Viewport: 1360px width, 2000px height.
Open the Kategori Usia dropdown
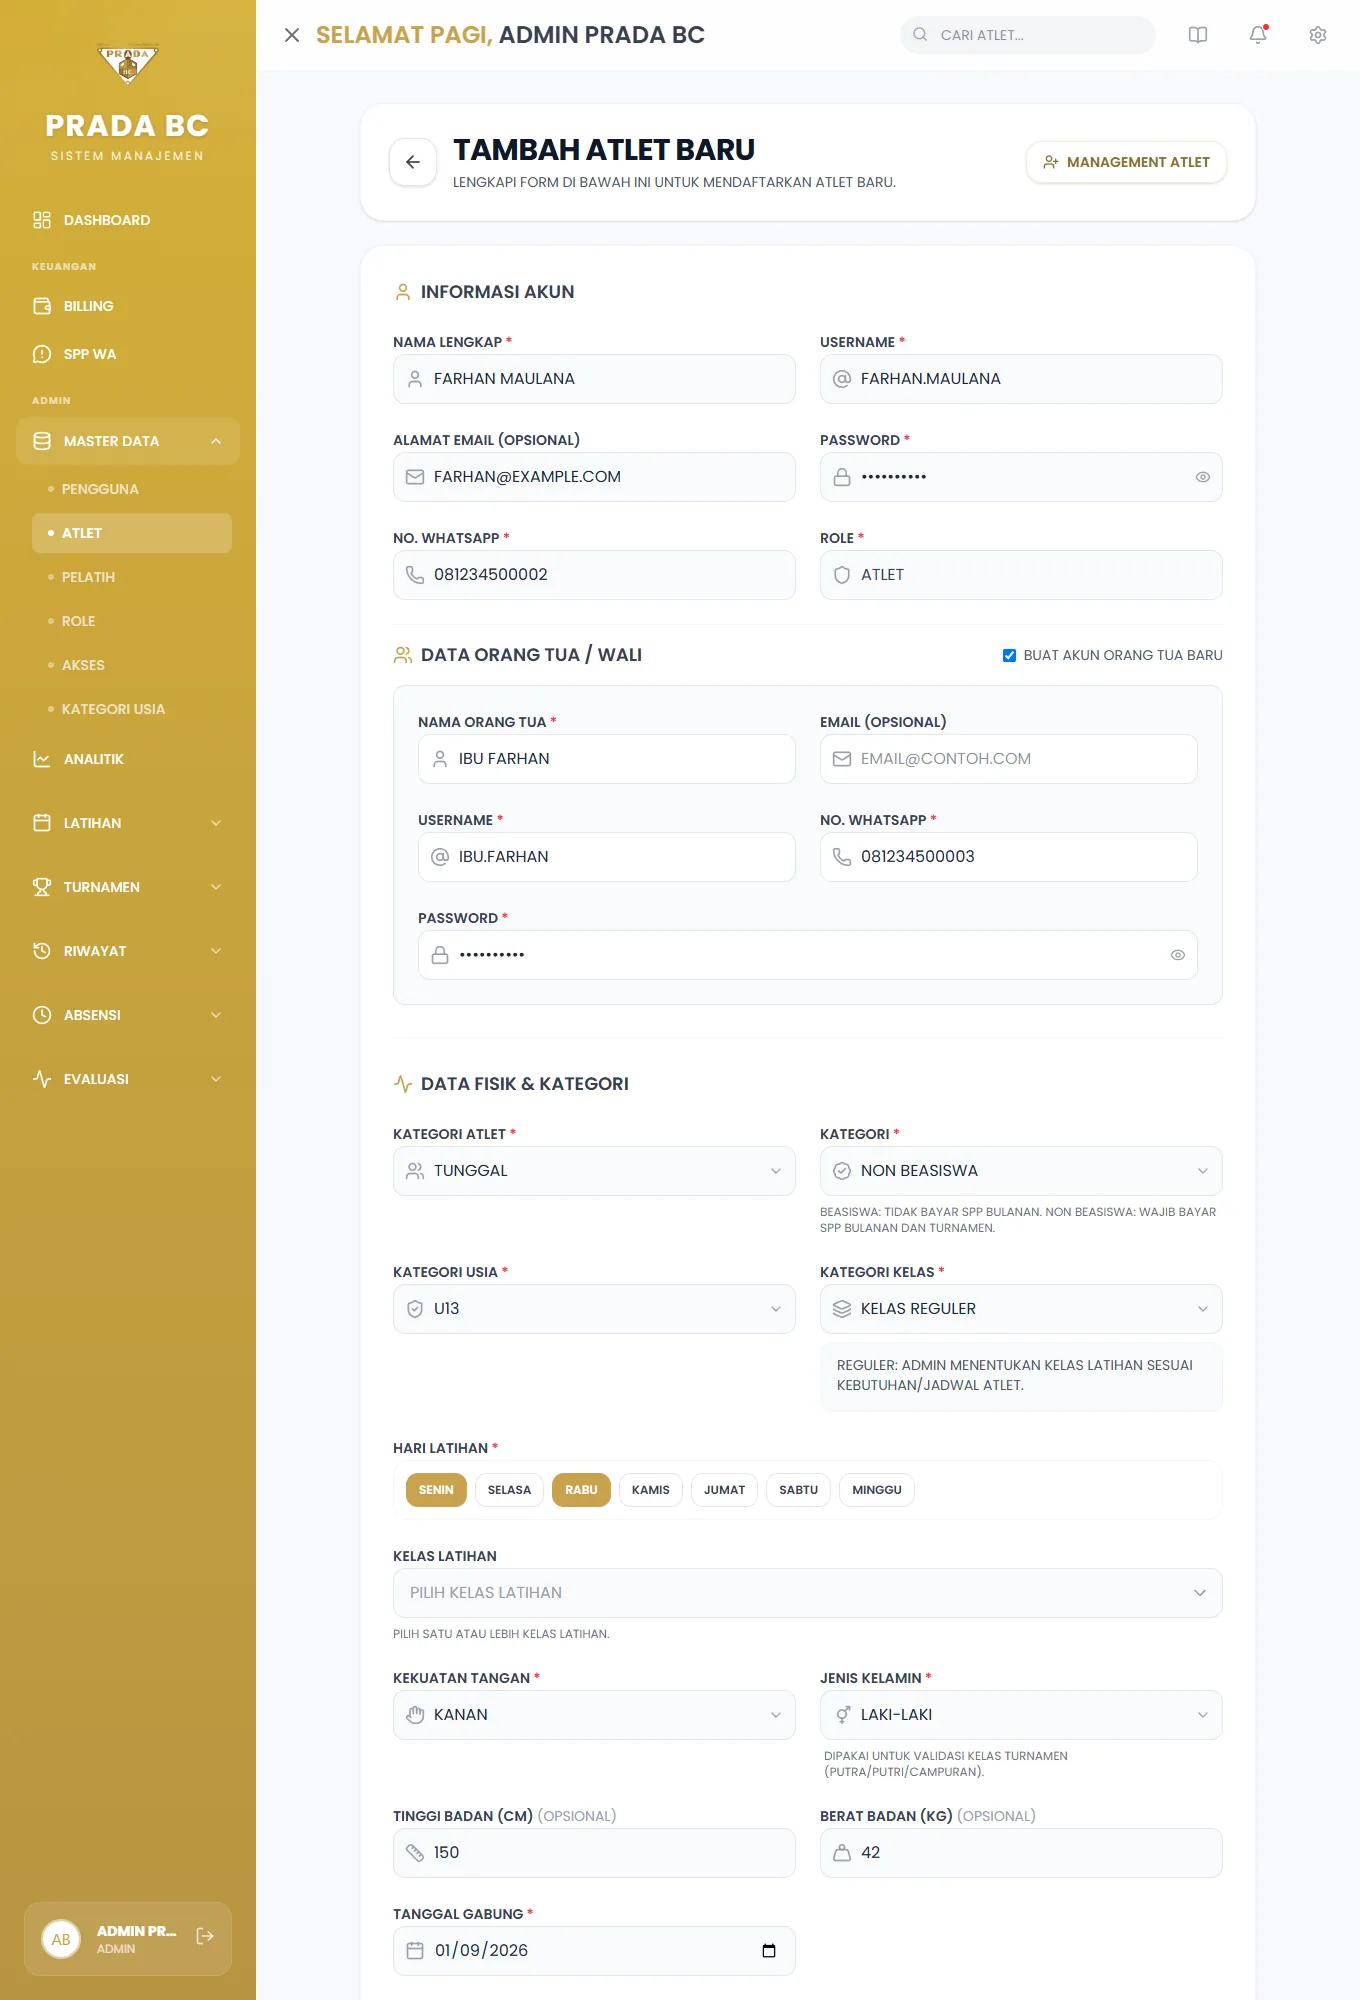click(x=594, y=1309)
